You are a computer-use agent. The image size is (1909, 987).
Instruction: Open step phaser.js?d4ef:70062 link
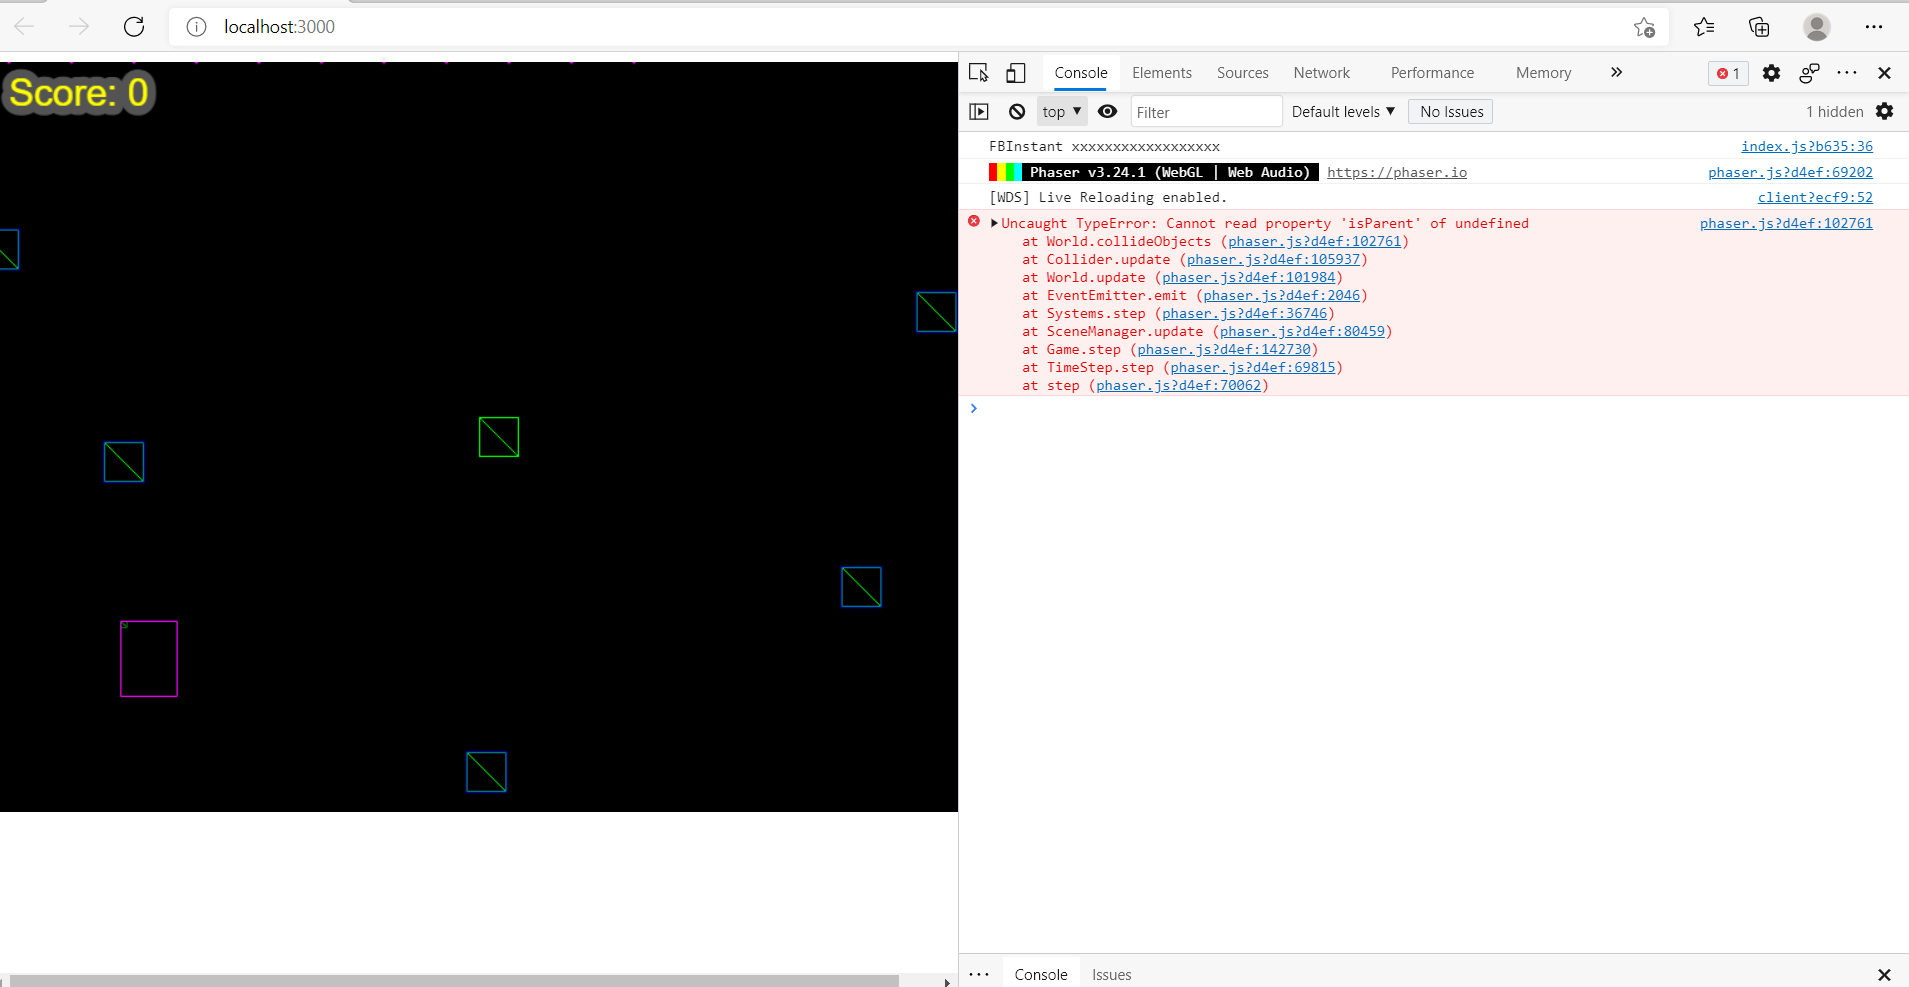pyautogui.click(x=1178, y=385)
